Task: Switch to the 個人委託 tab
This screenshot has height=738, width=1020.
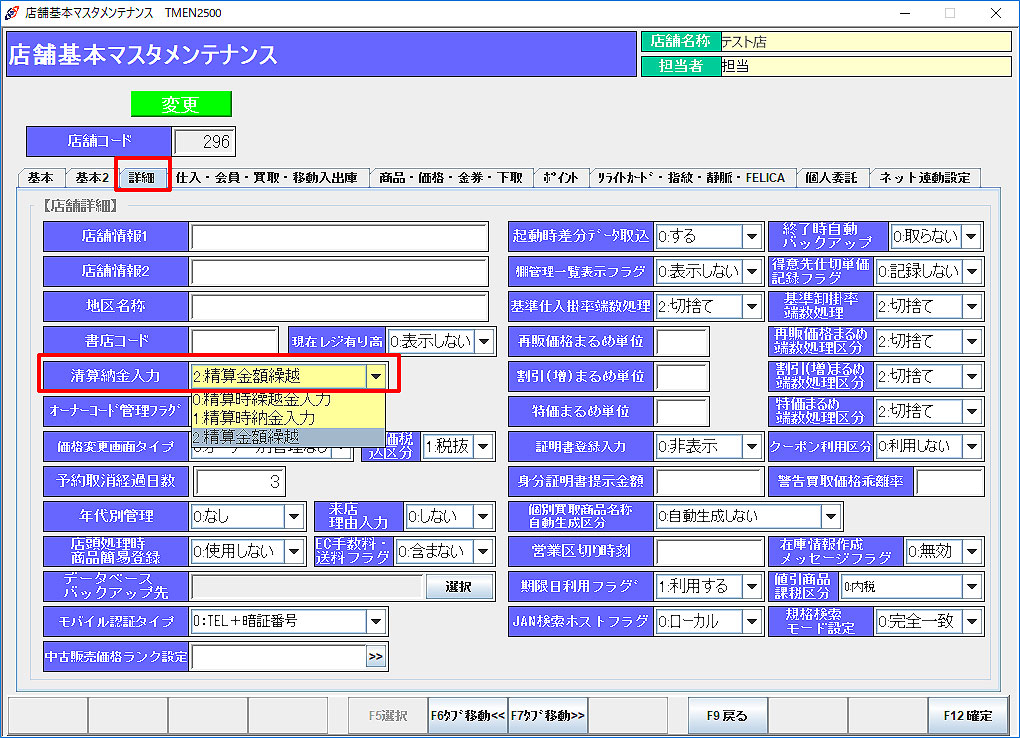Action: (831, 178)
